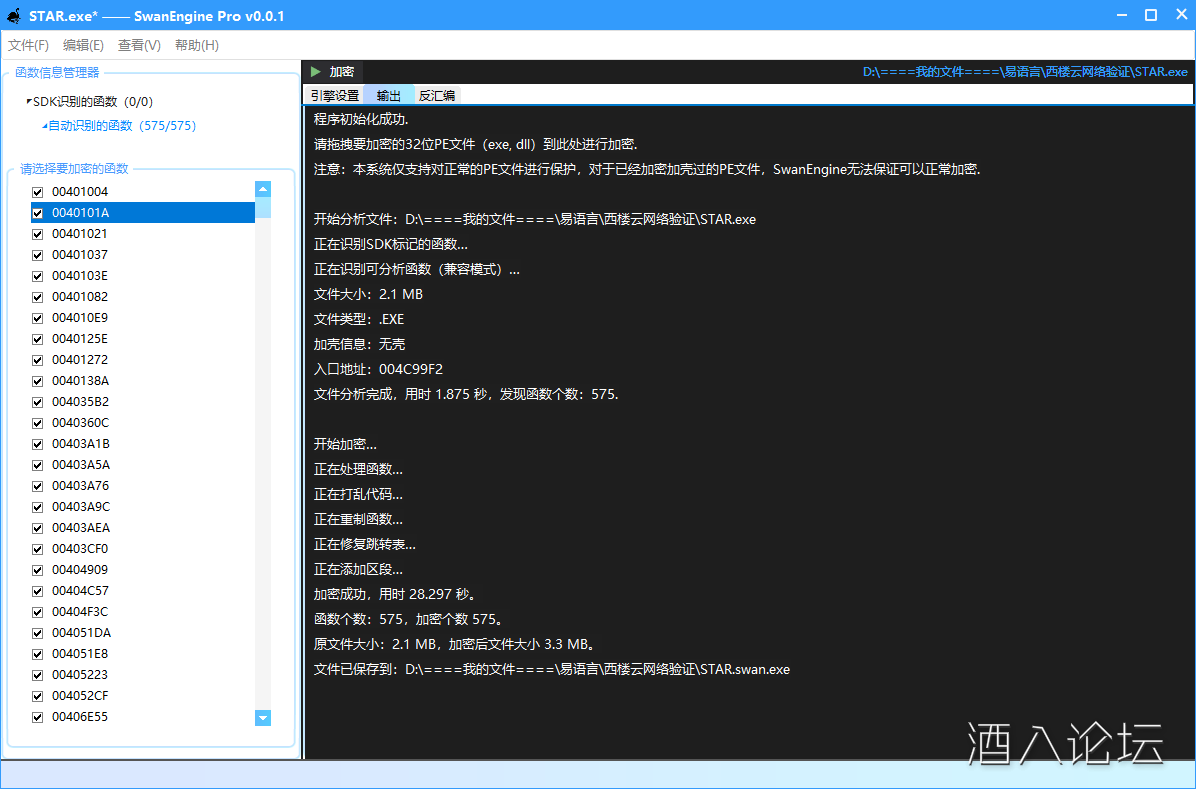Uncheck the 00406E55 function checkbox
This screenshot has width=1196, height=789.
[x=38, y=717]
